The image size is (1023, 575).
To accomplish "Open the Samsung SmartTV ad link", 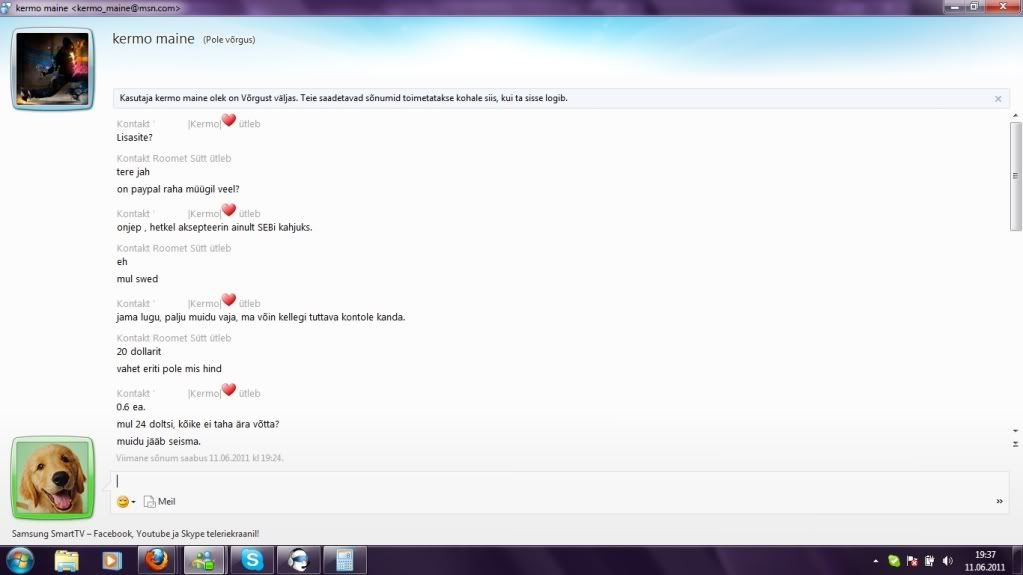I will point(135,534).
